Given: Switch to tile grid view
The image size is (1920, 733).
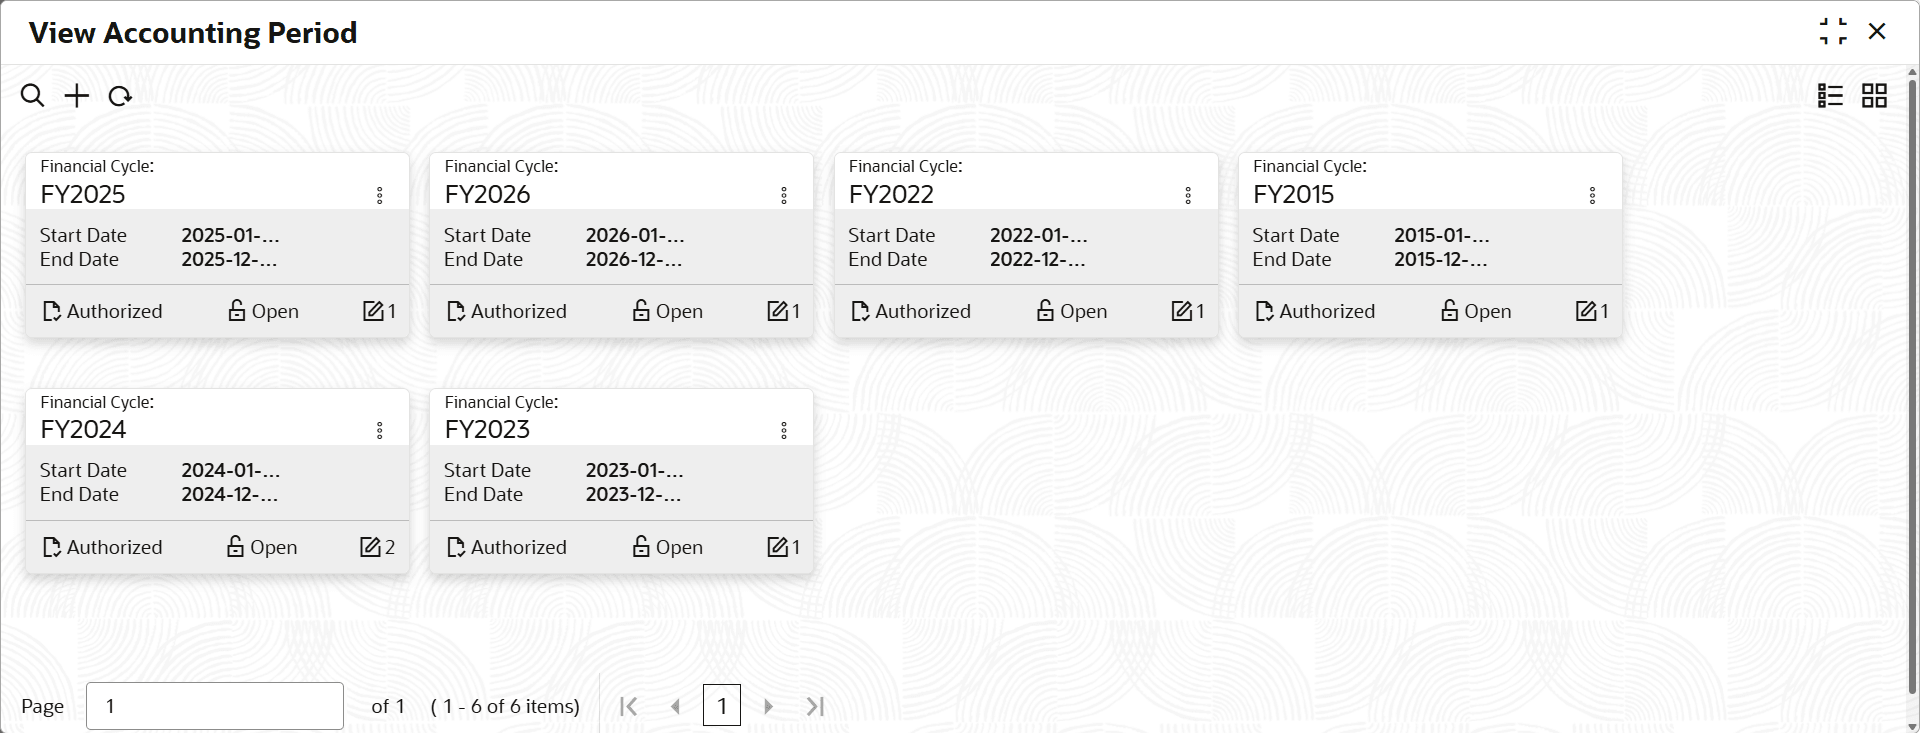Looking at the screenshot, I should (1874, 96).
